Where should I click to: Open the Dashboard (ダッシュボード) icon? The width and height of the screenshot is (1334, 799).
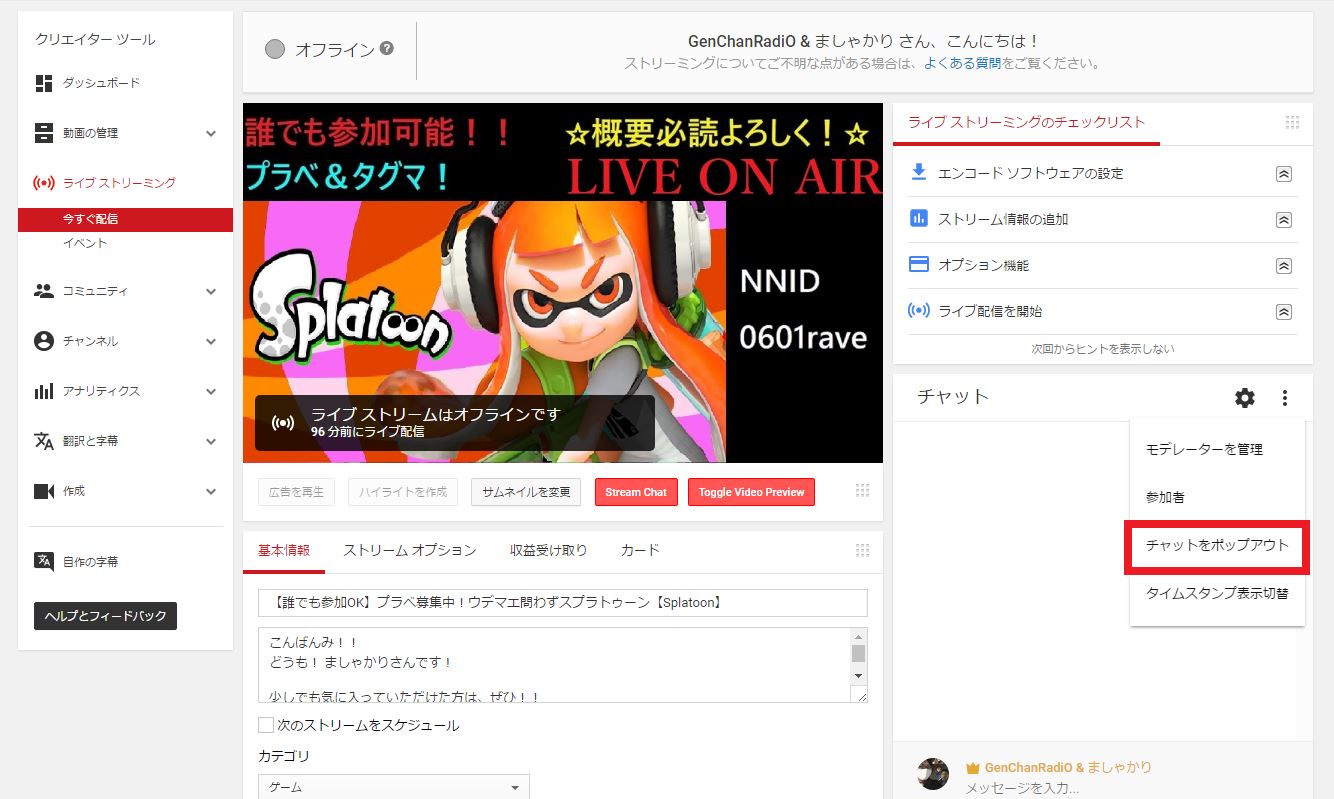click(x=44, y=83)
